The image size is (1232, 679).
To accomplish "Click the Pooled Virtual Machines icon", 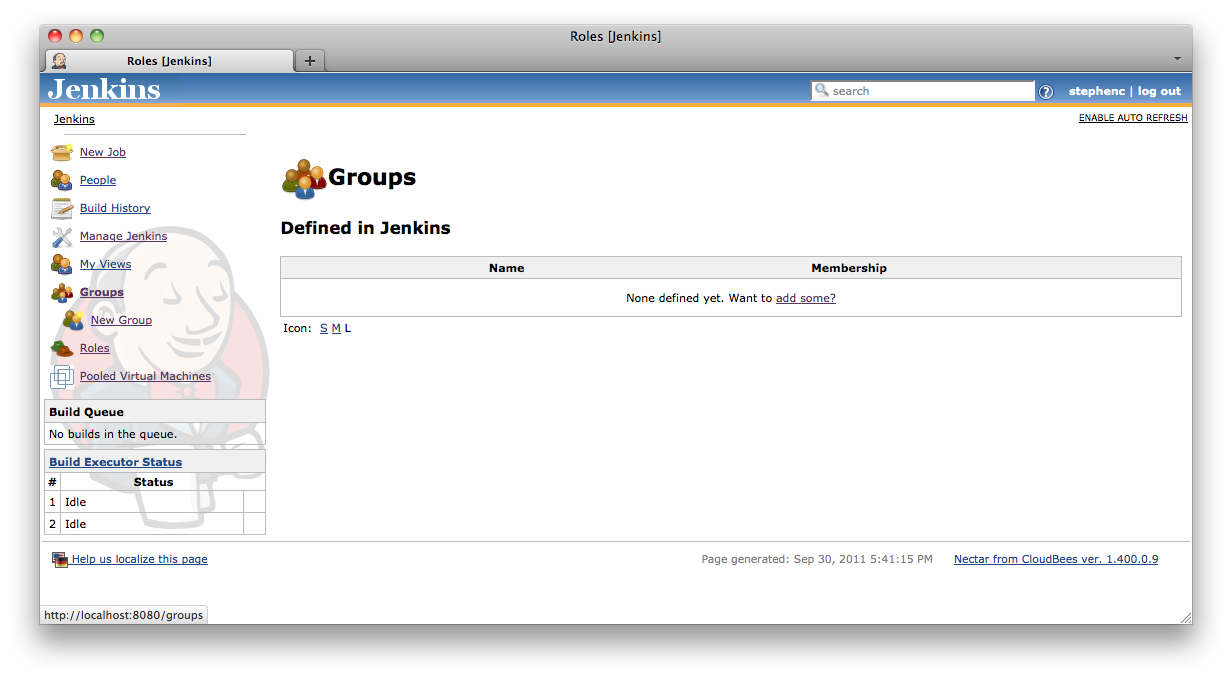I will [x=62, y=376].
